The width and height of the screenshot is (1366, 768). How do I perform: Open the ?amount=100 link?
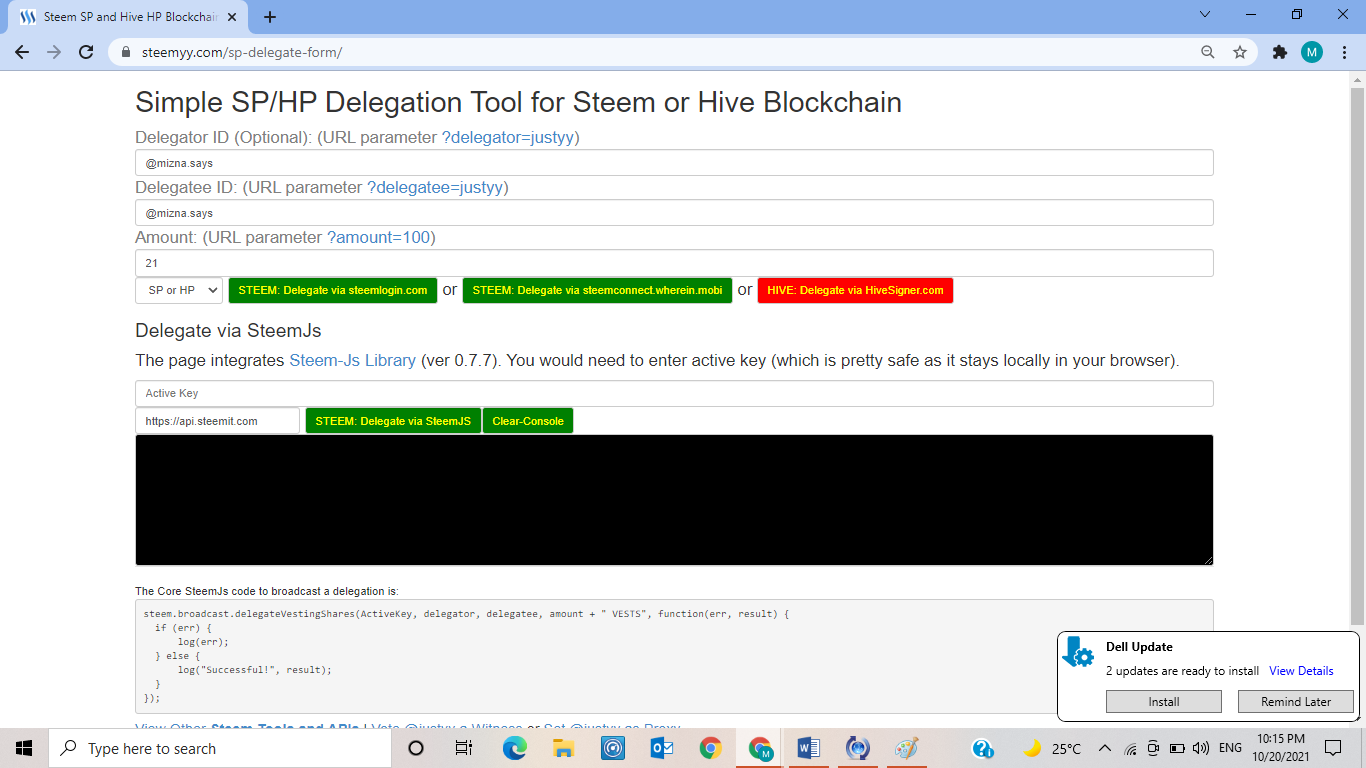tap(378, 237)
